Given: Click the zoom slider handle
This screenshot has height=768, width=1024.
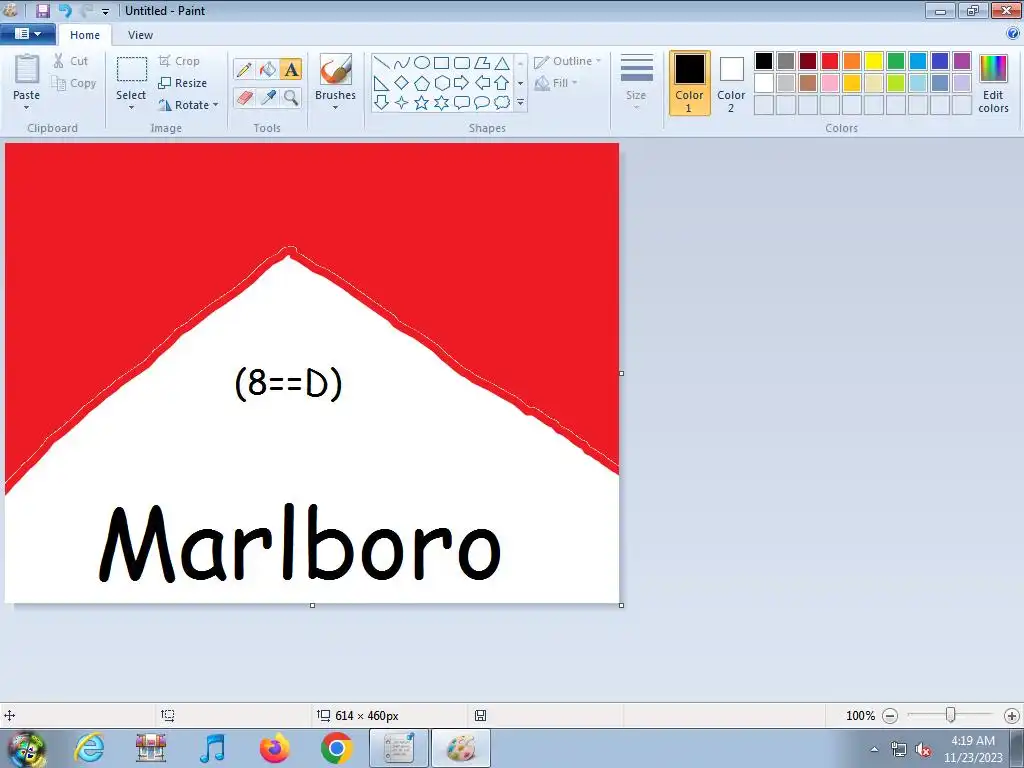Looking at the screenshot, I should (x=951, y=715).
